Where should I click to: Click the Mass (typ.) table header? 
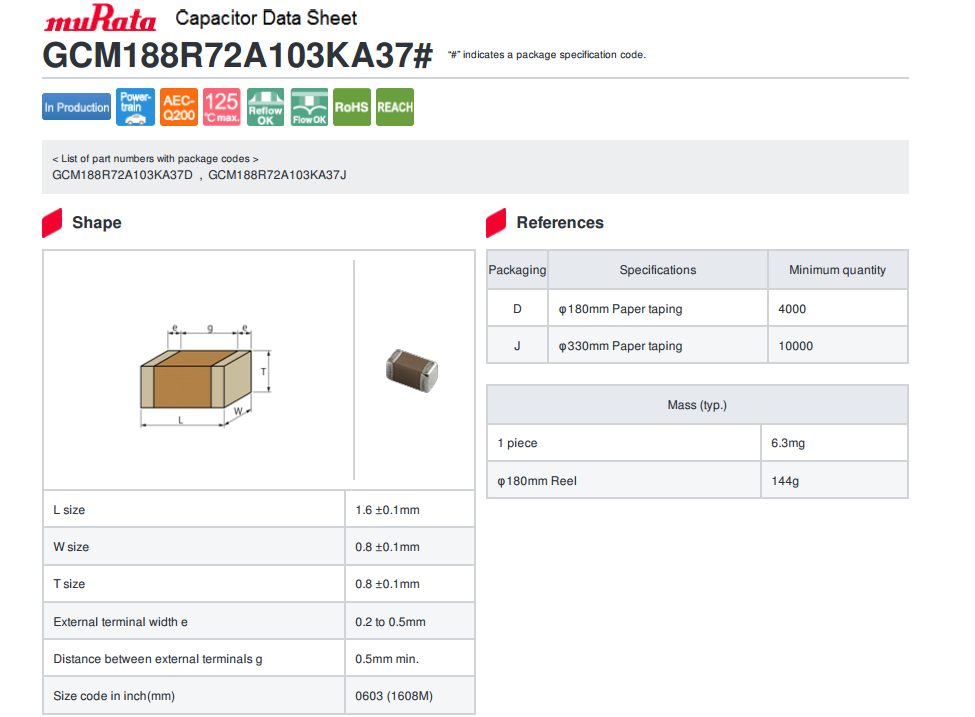click(697, 405)
